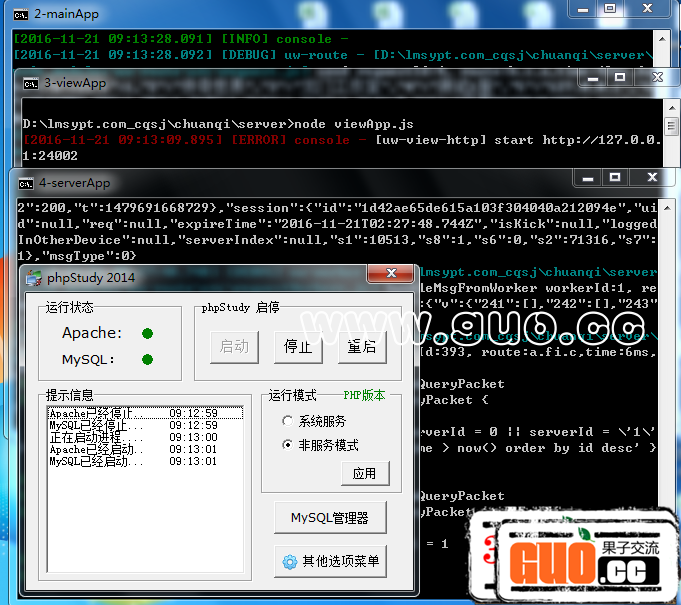
Task: Maximize the 4-serverApp window
Action: pyautogui.click(x=615, y=178)
